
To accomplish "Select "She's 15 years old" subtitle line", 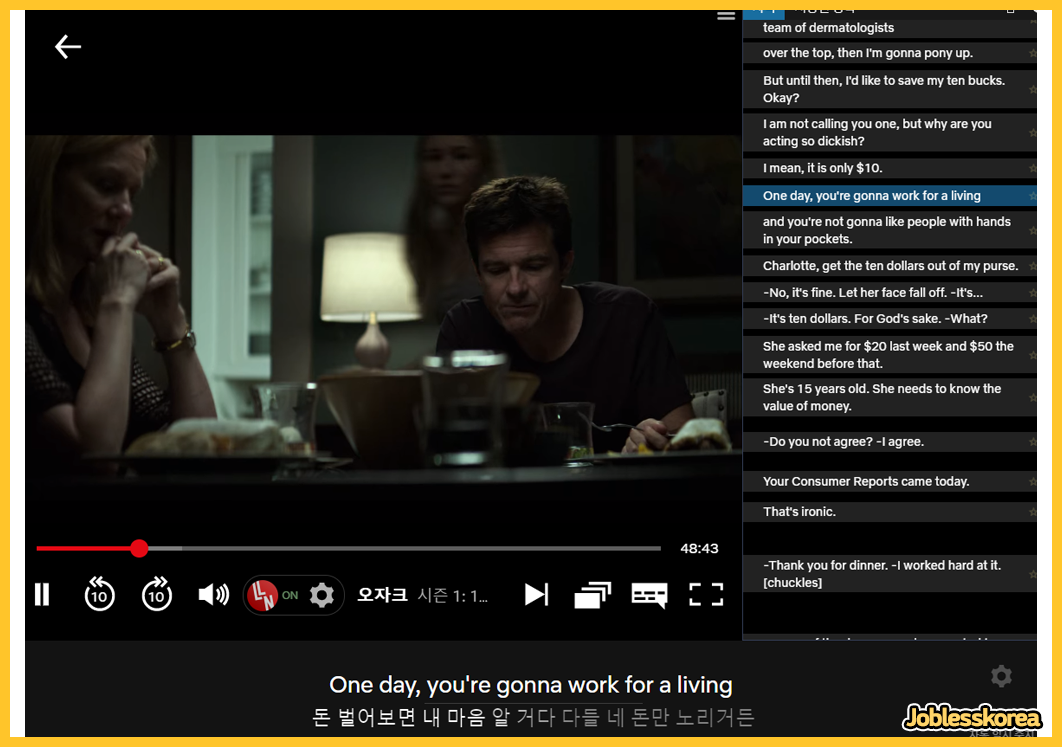I will 889,398.
